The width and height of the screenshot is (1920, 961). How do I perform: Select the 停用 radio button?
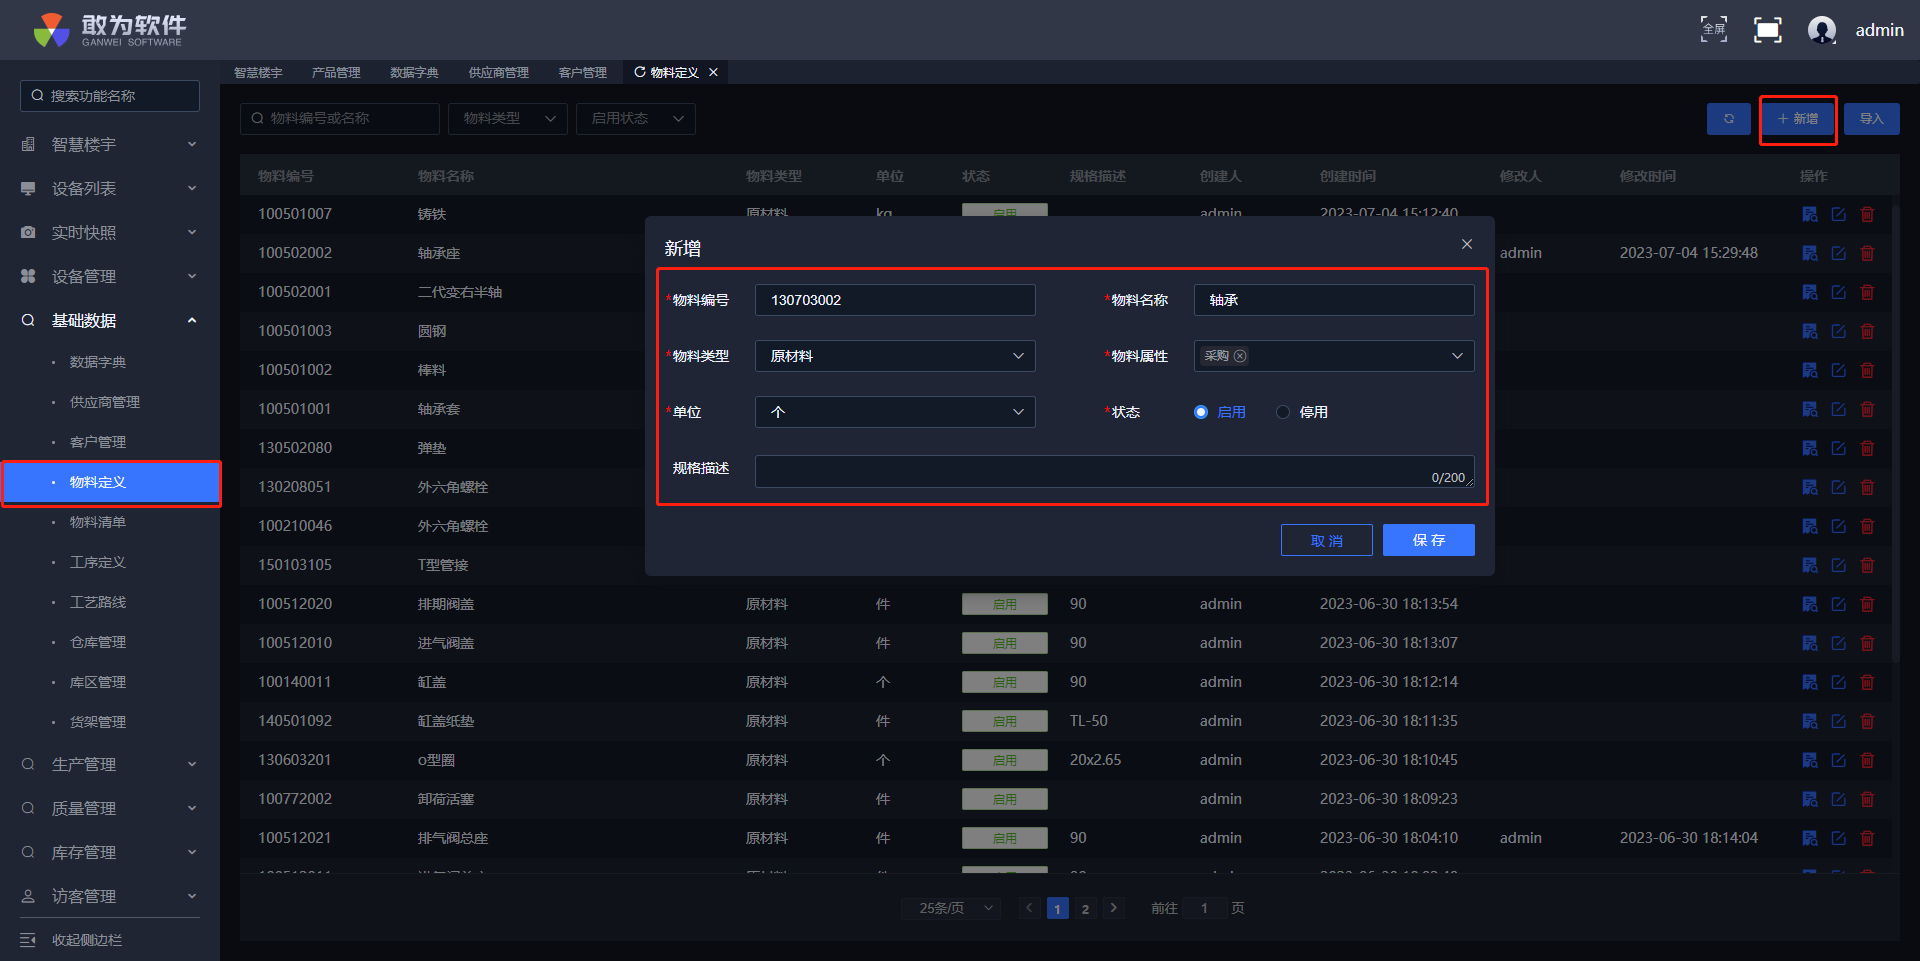click(1283, 412)
